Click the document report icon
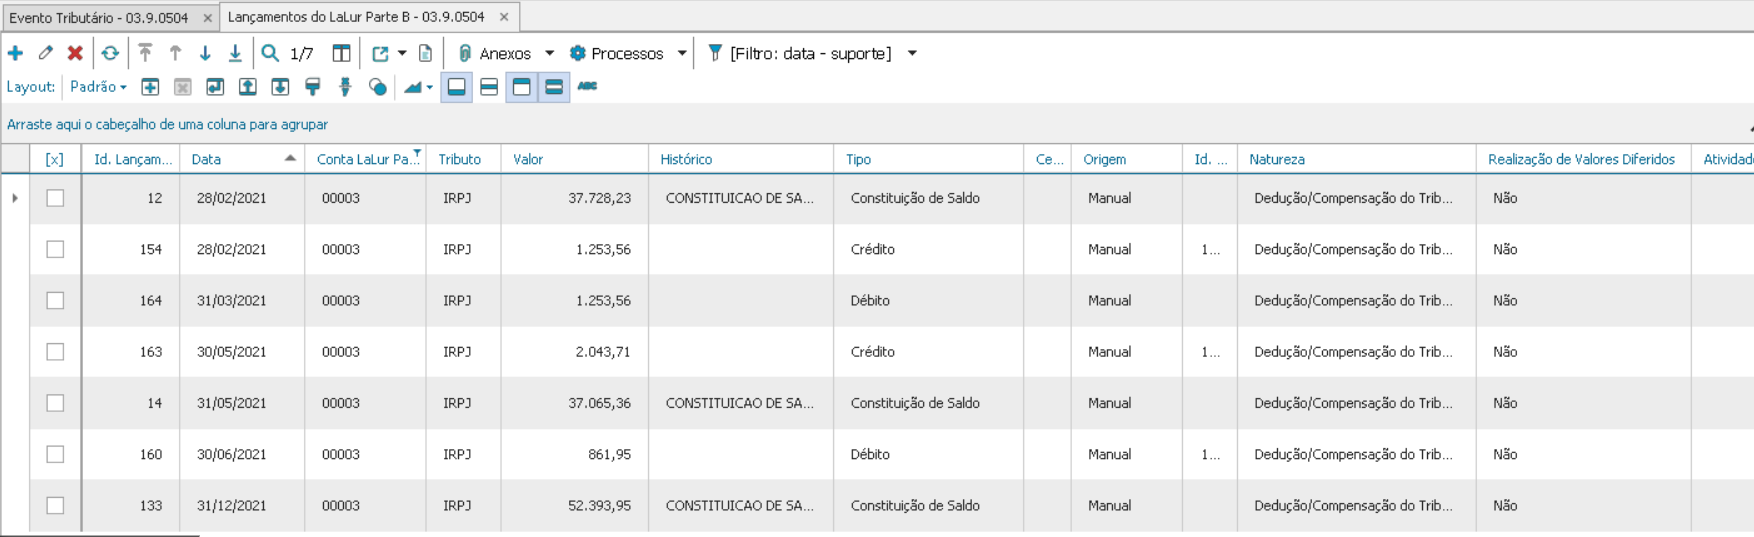1754x537 pixels. click(425, 53)
